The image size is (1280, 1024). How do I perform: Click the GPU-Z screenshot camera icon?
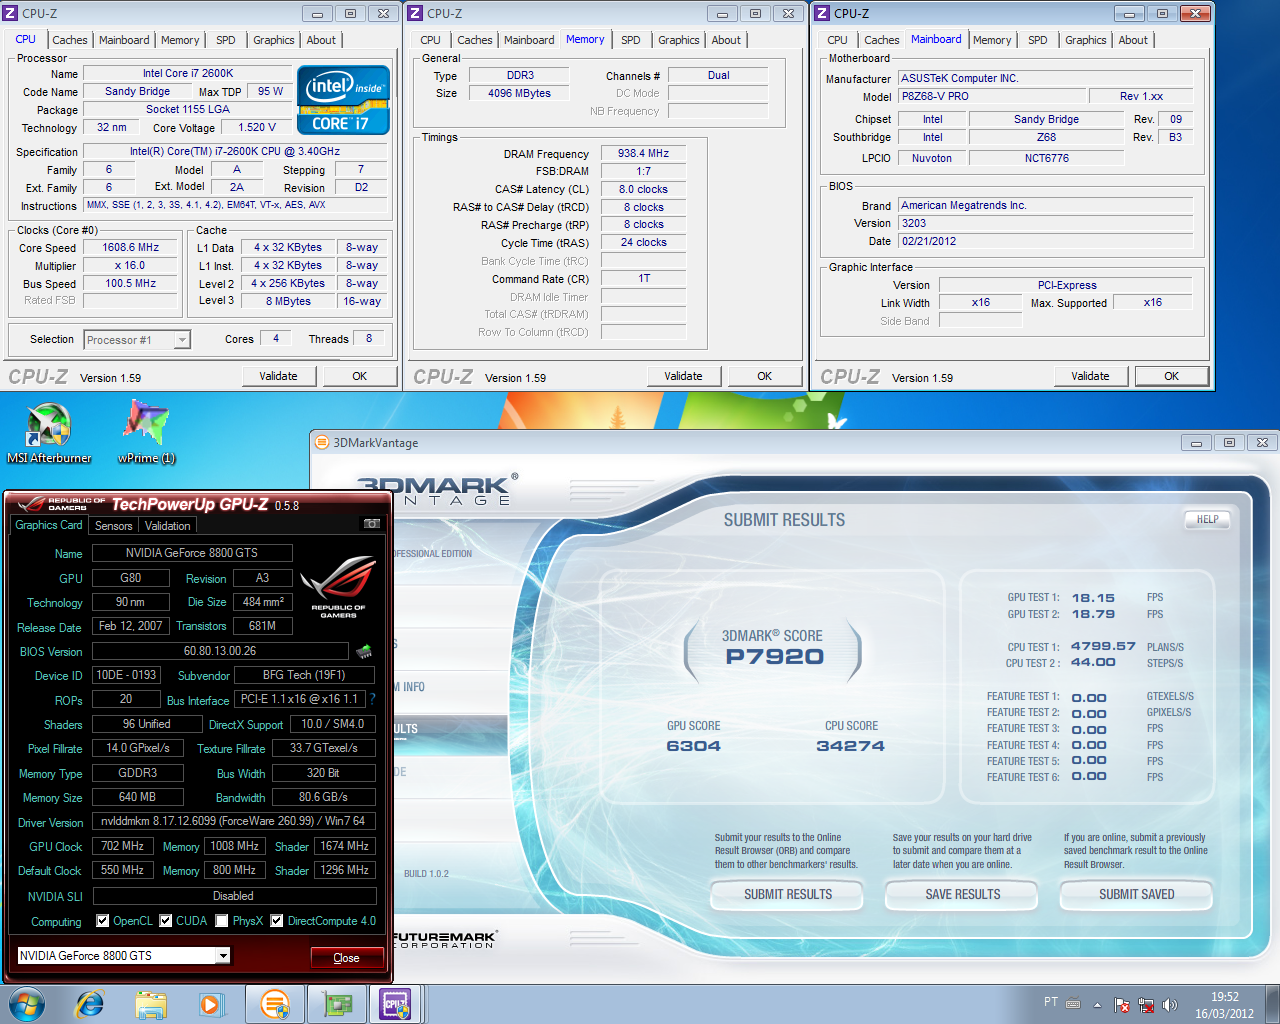click(372, 524)
